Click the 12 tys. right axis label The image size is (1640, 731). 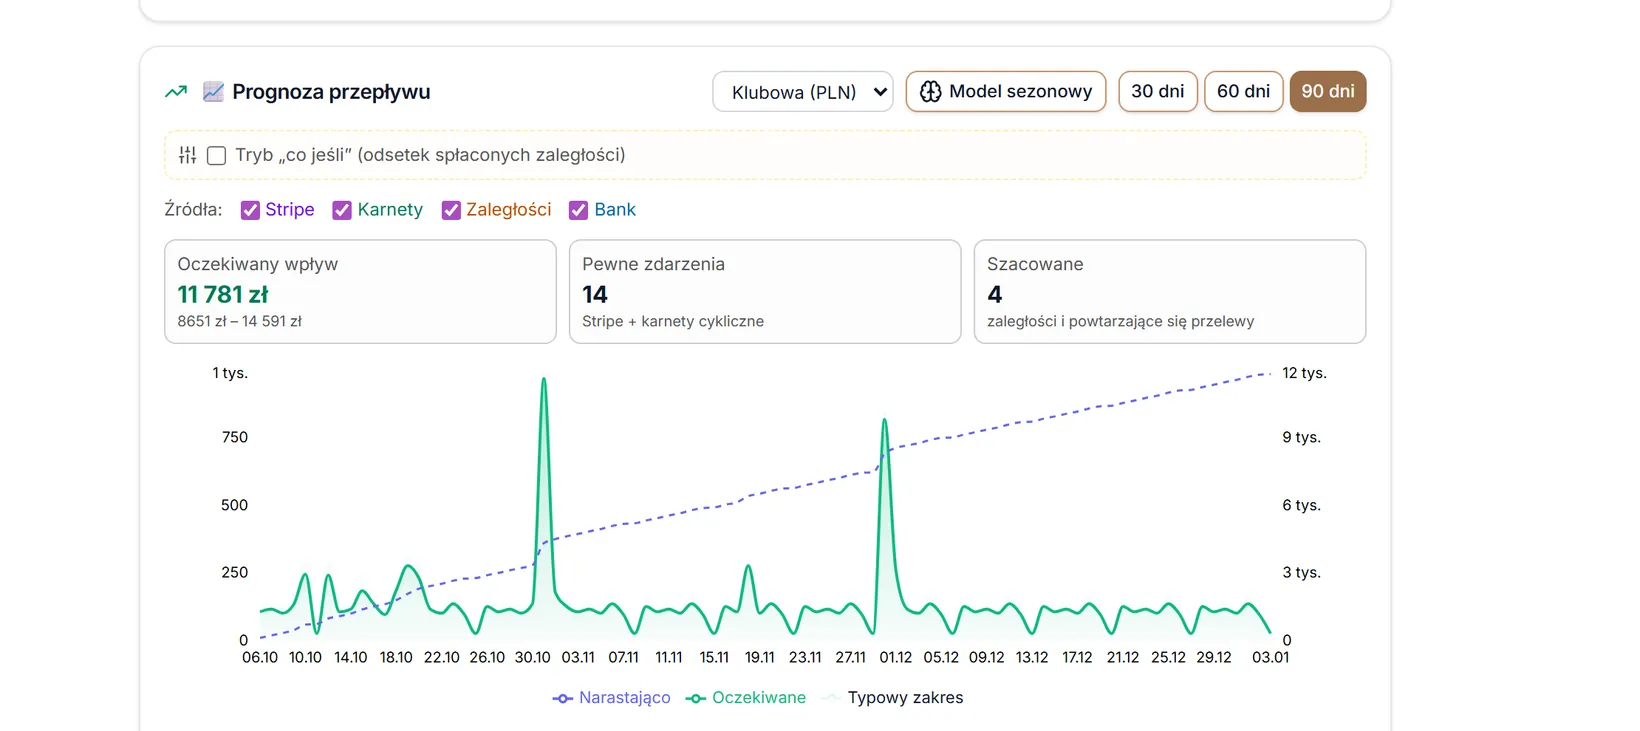(x=1304, y=373)
